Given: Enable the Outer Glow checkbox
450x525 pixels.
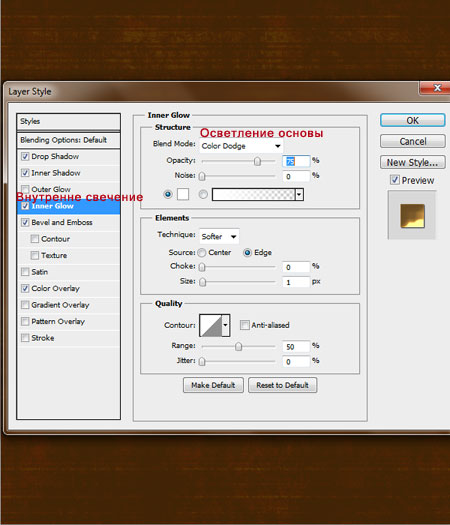Looking at the screenshot, I should 25,189.
